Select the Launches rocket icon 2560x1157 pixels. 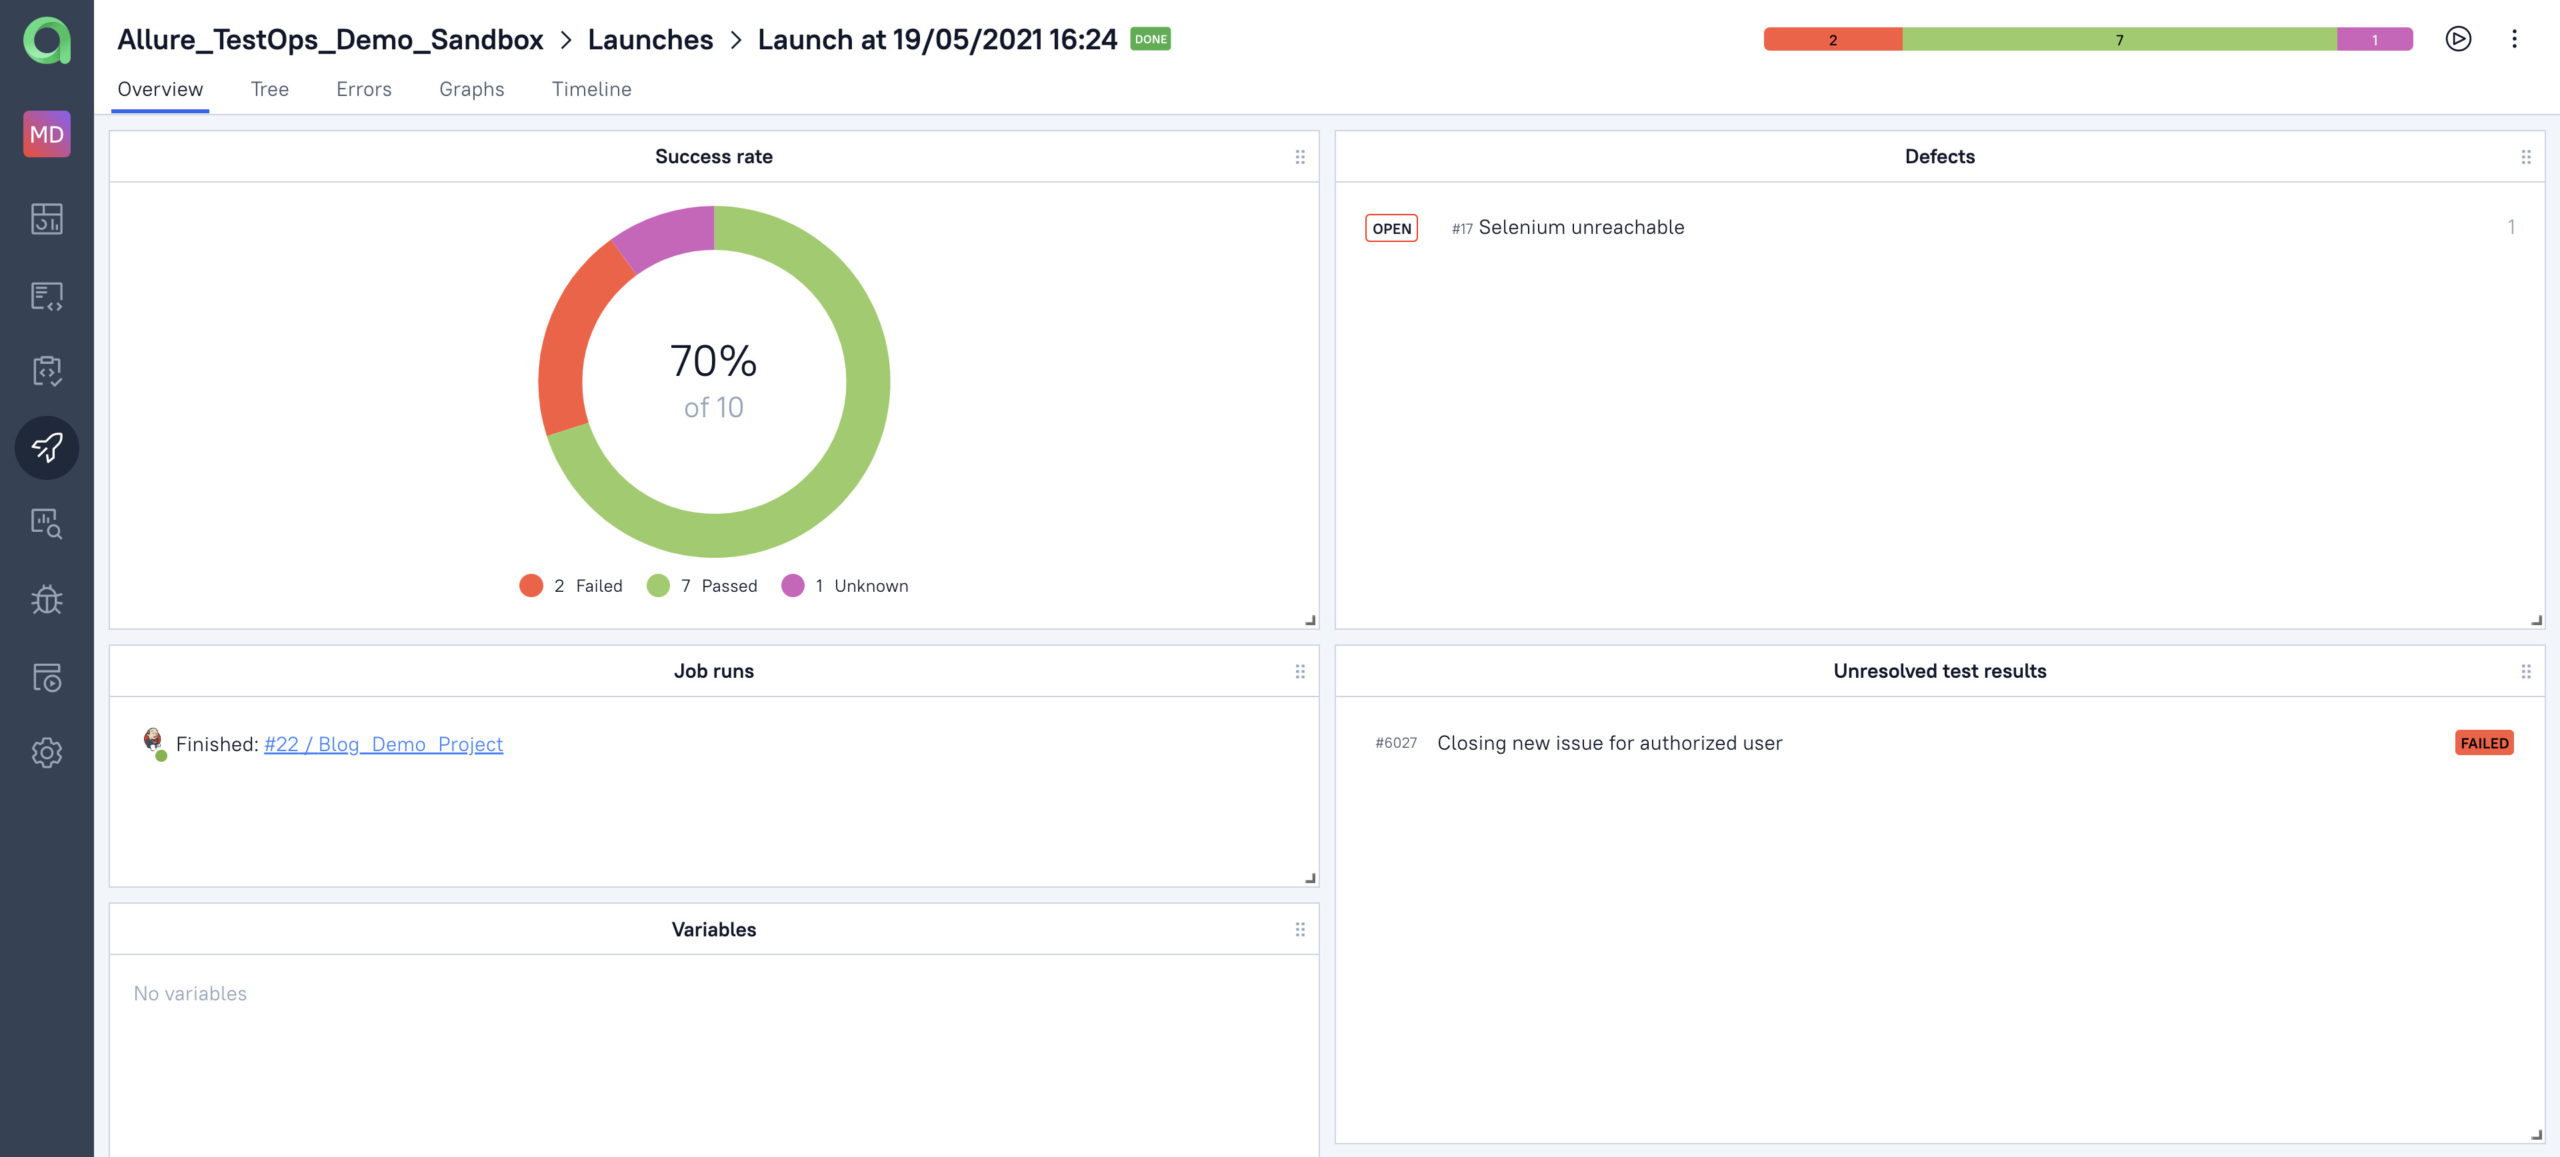pos(47,447)
